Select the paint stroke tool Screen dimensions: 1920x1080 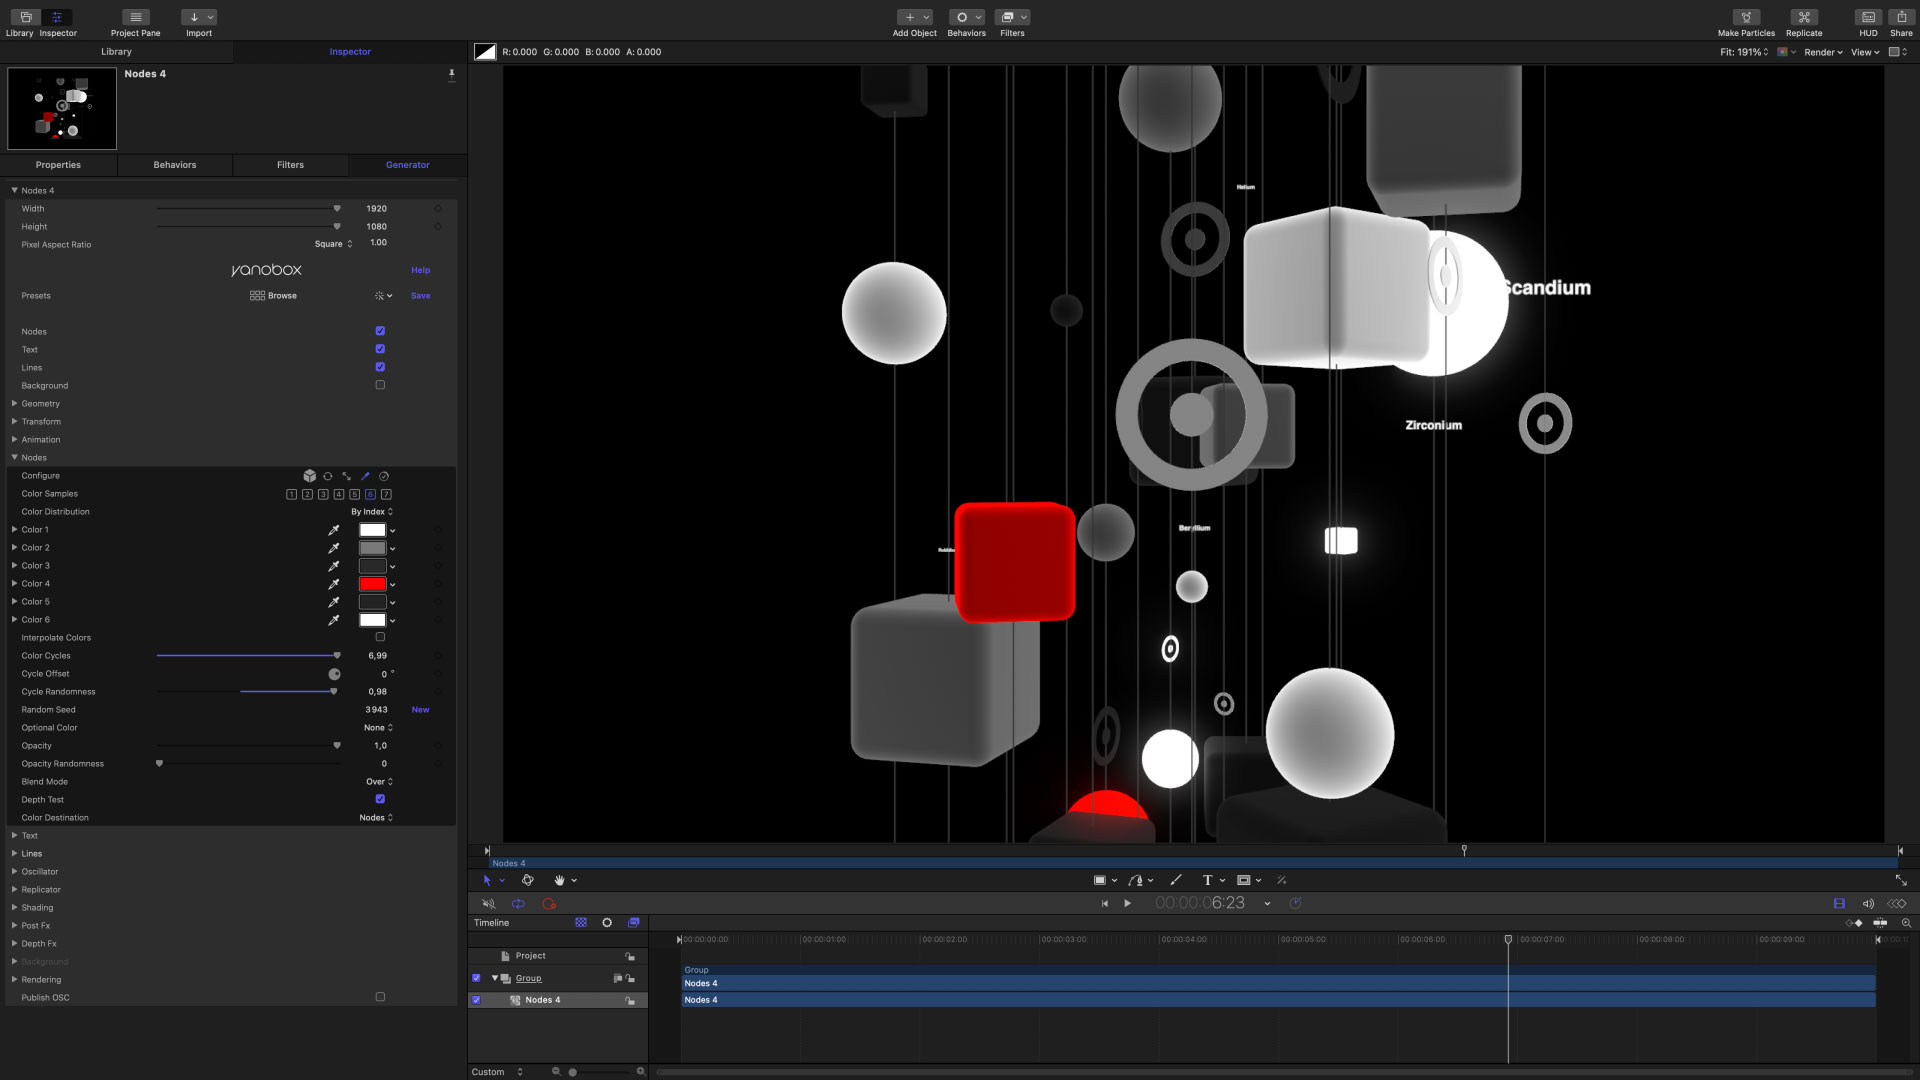pyautogui.click(x=1176, y=880)
